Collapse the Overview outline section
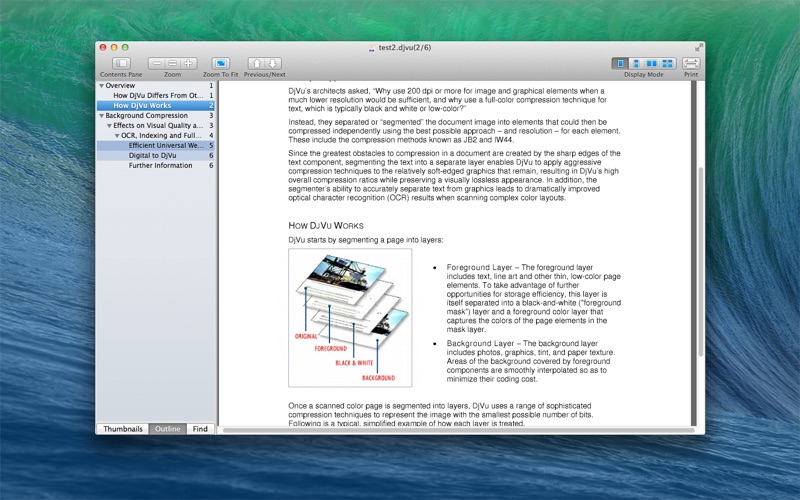 pyautogui.click(x=101, y=86)
